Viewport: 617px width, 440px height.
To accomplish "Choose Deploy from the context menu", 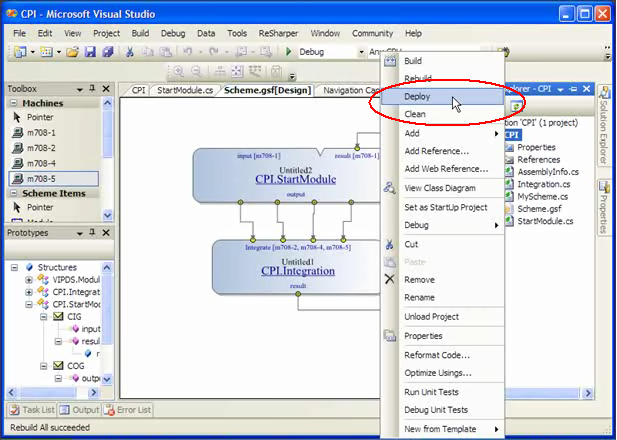I will click(x=442, y=96).
